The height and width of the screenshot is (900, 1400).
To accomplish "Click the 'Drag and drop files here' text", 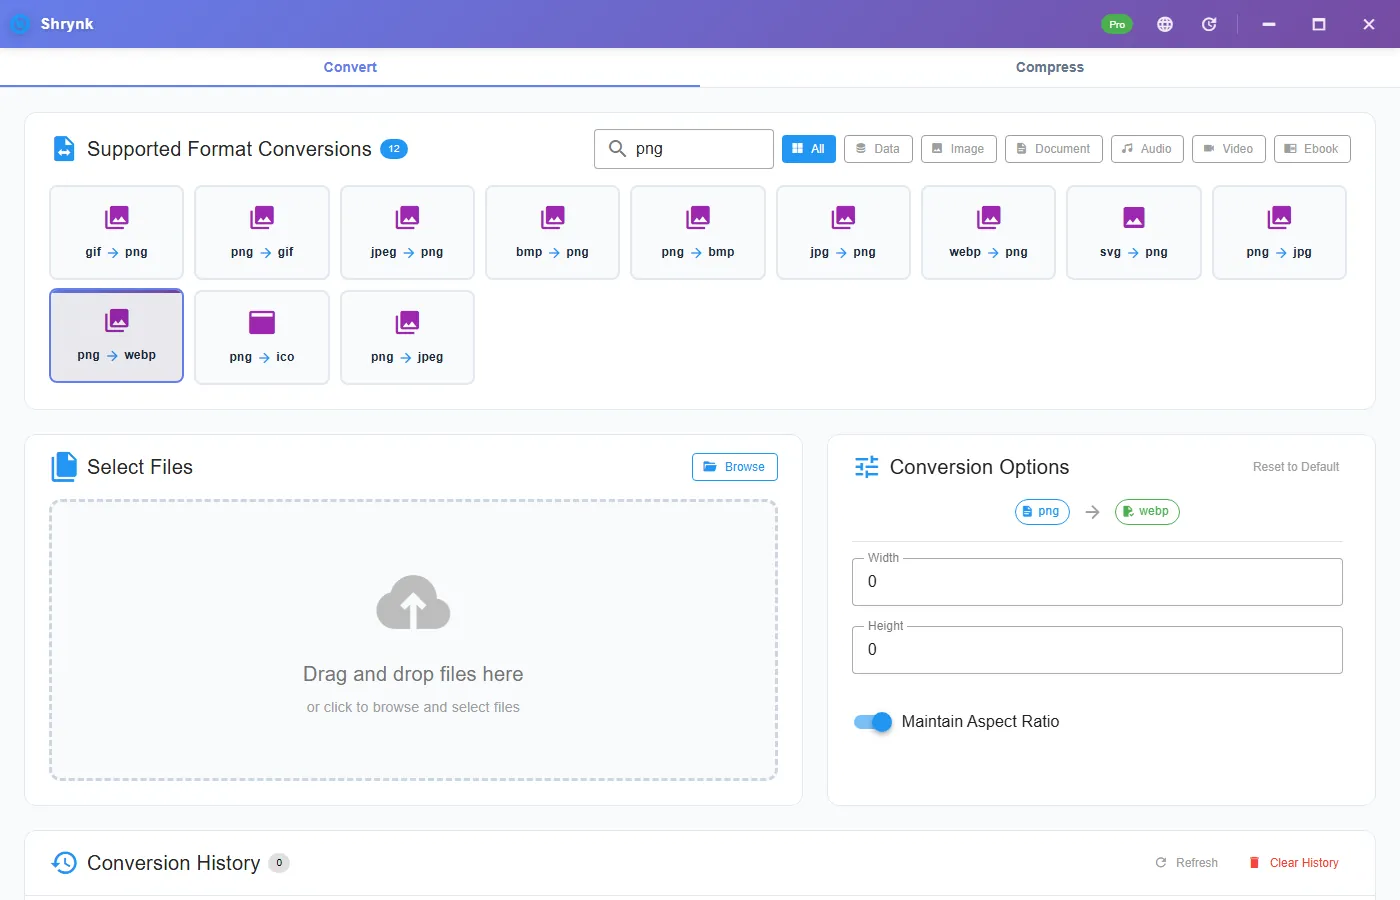I will coord(413,674).
